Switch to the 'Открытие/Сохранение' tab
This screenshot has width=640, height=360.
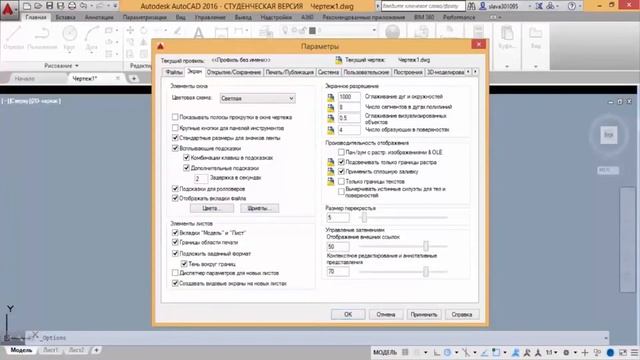click(234, 72)
